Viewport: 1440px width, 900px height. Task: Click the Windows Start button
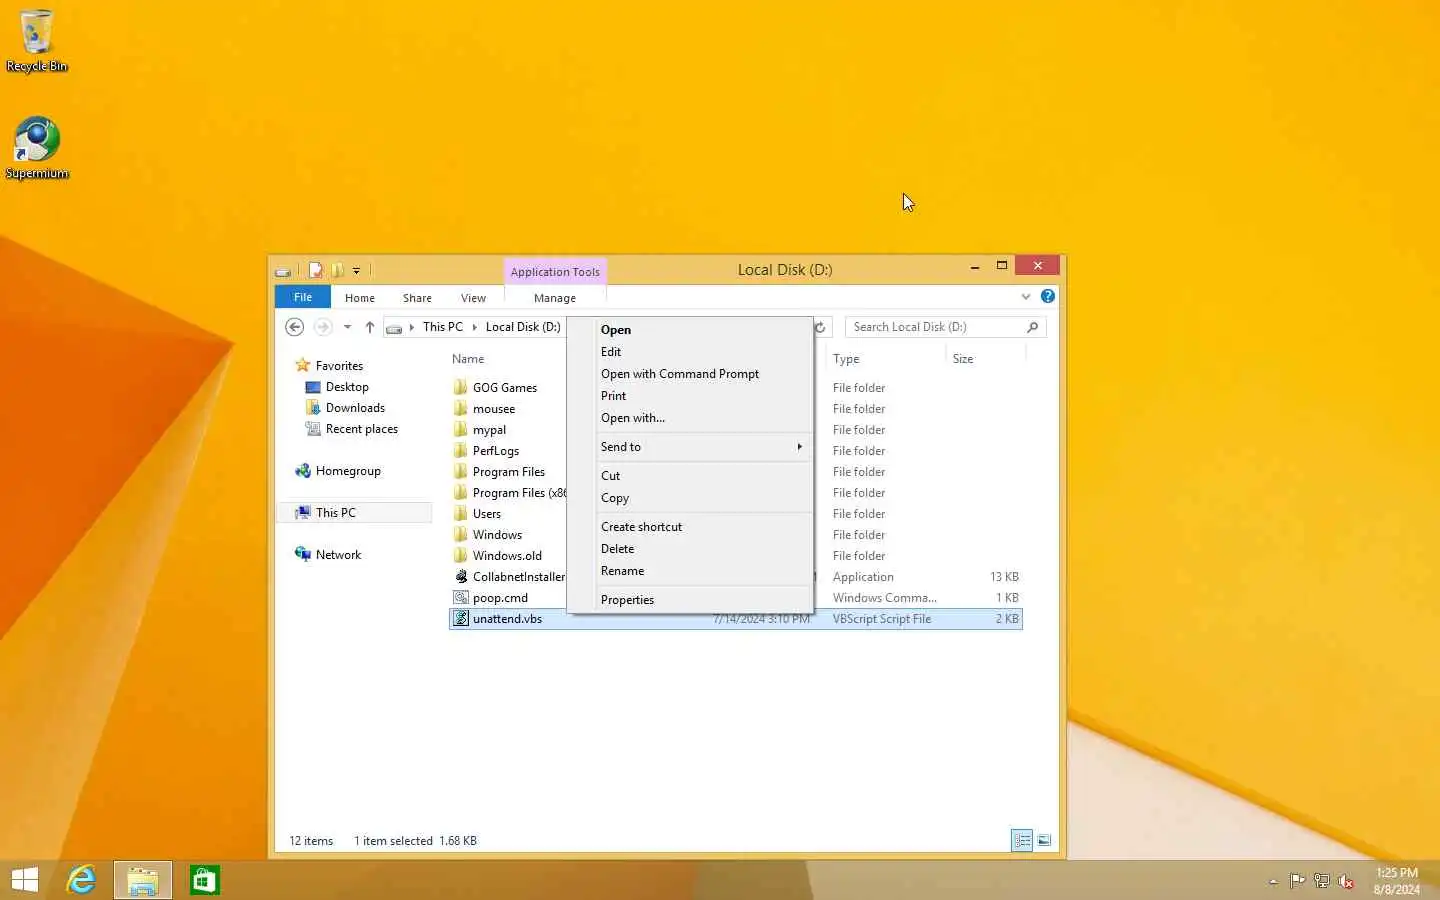coord(25,880)
